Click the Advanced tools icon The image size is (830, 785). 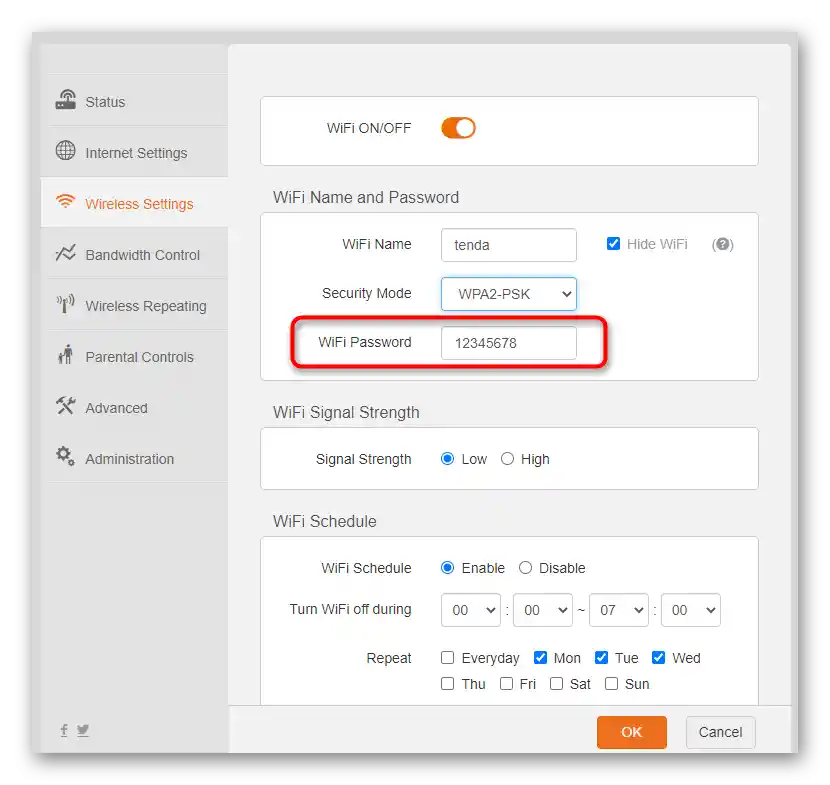coord(66,406)
